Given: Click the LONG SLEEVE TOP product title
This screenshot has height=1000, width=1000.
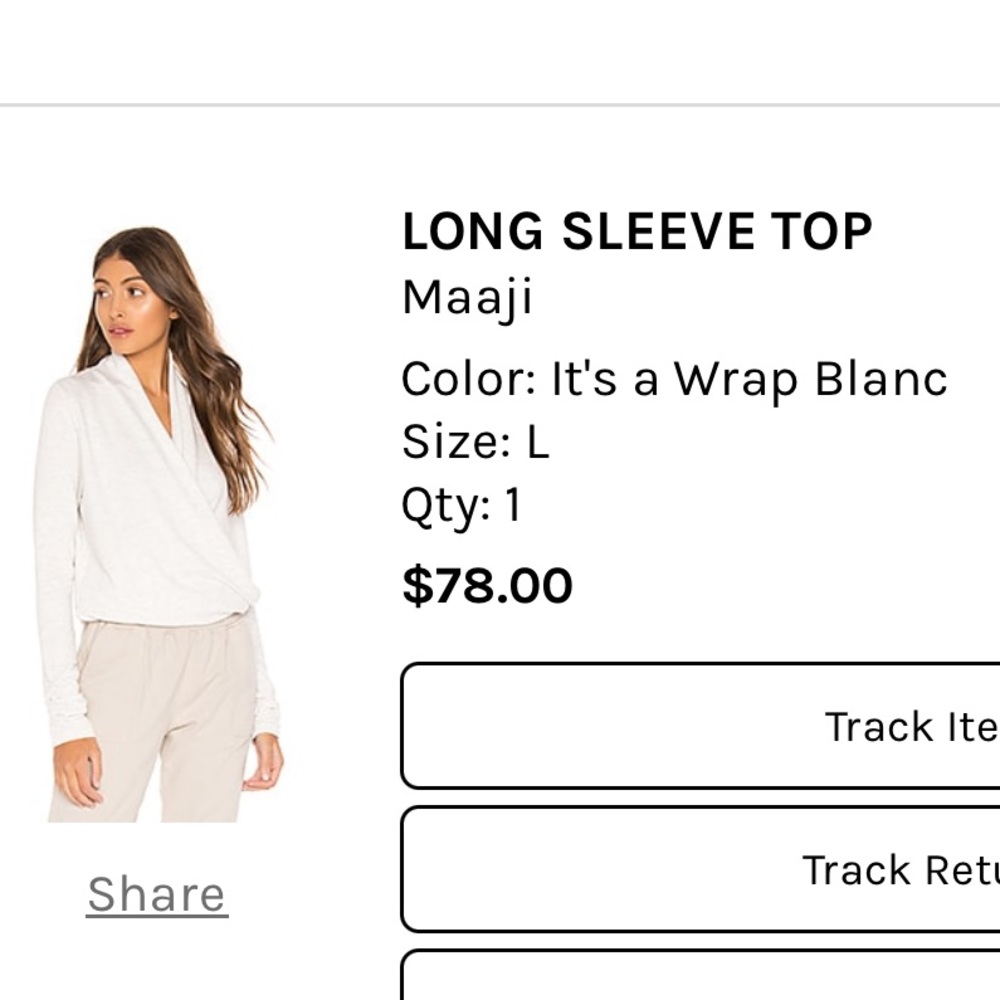Looking at the screenshot, I should point(637,231).
